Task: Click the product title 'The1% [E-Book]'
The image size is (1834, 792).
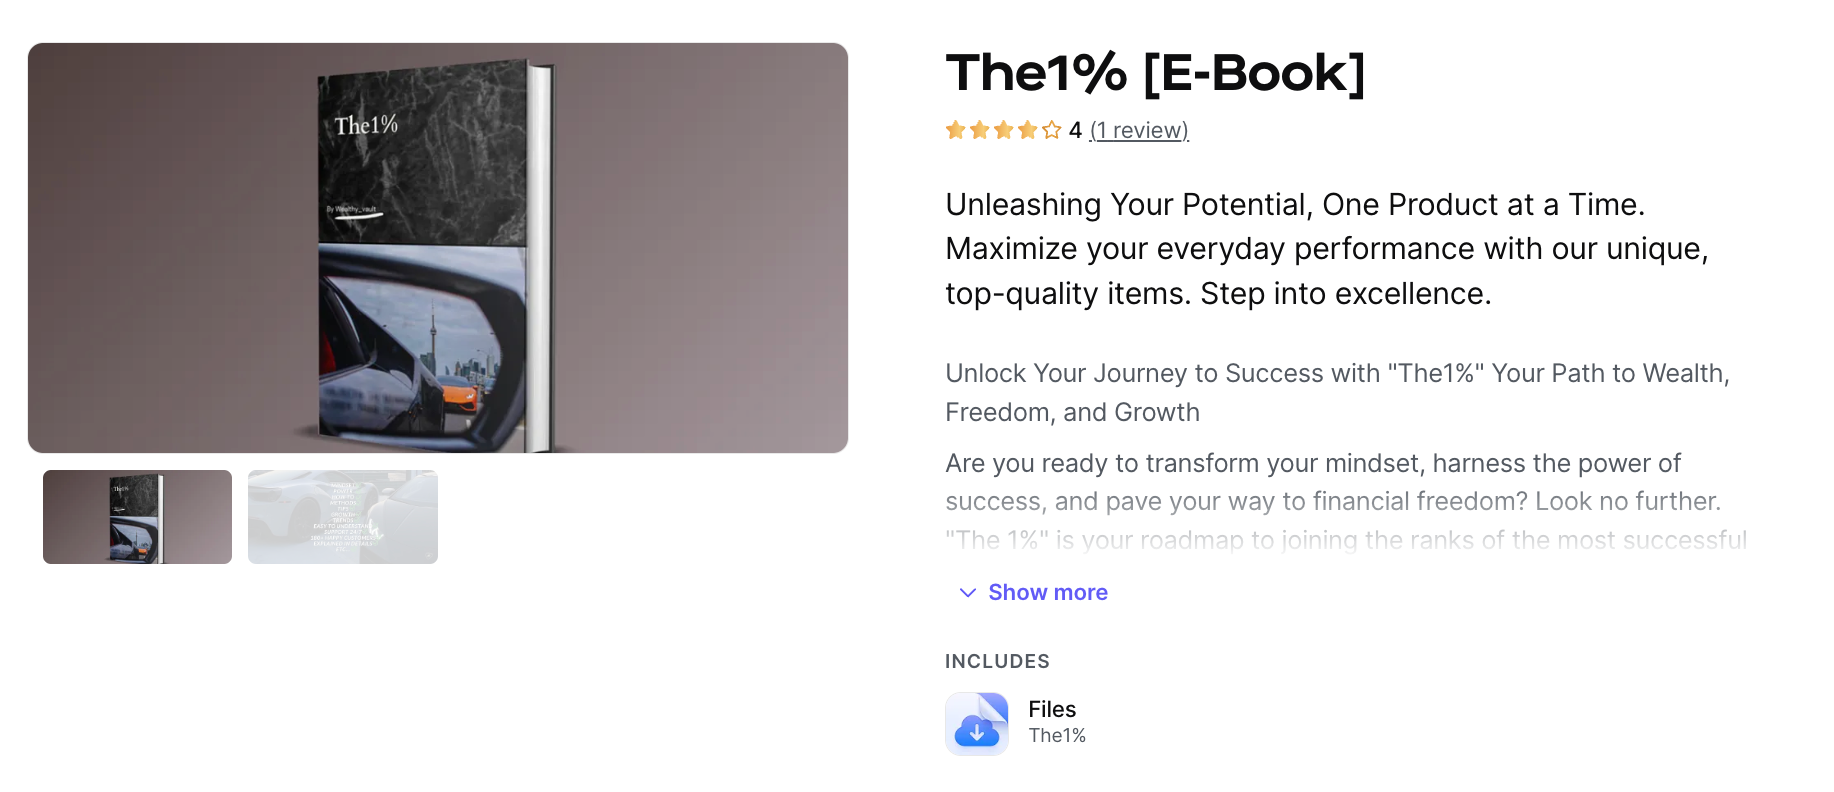Action: [x=1154, y=72]
